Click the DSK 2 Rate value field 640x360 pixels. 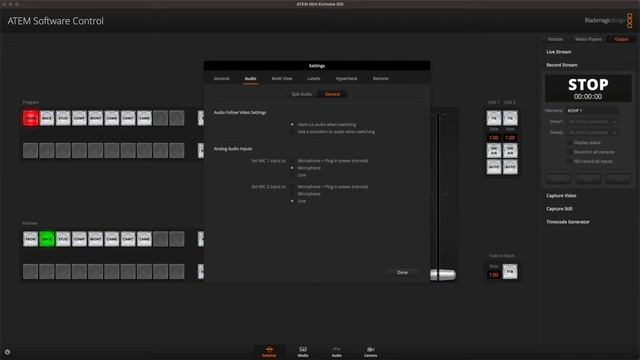point(510,138)
